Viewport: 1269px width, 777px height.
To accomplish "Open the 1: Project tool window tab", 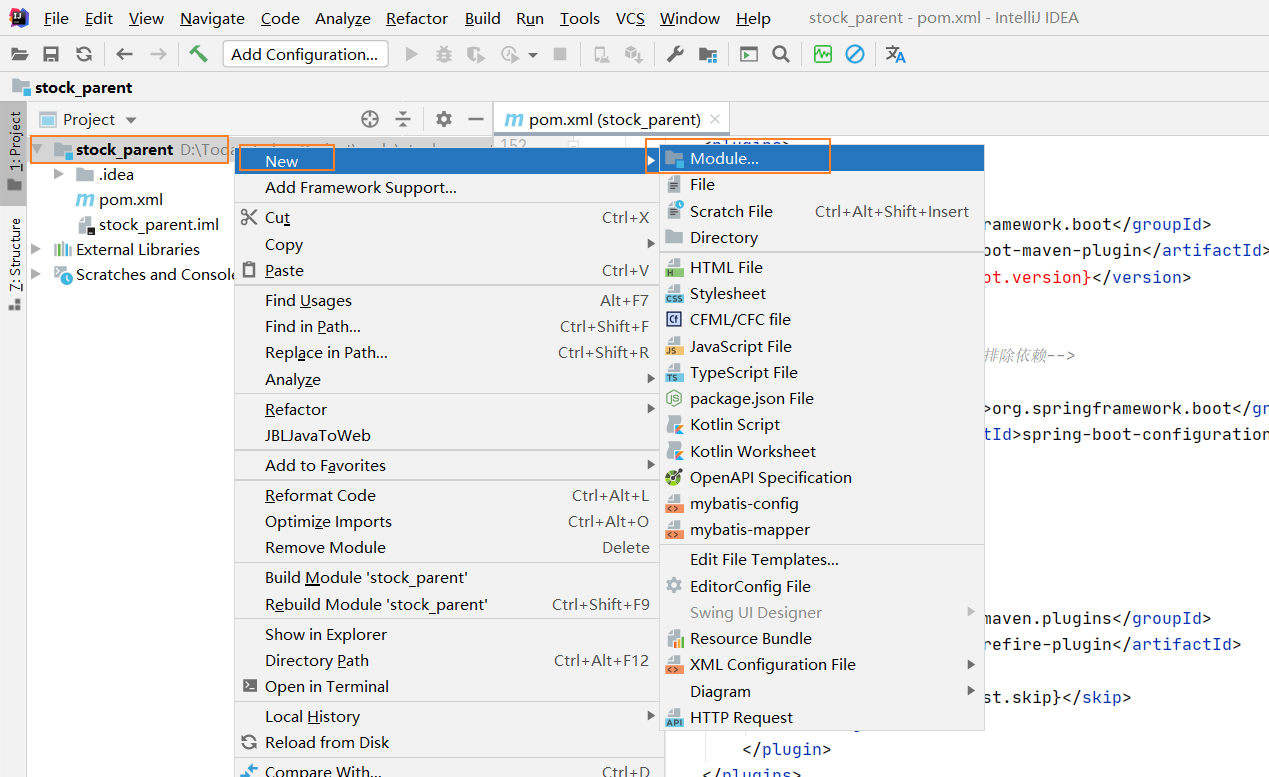I will point(15,151).
